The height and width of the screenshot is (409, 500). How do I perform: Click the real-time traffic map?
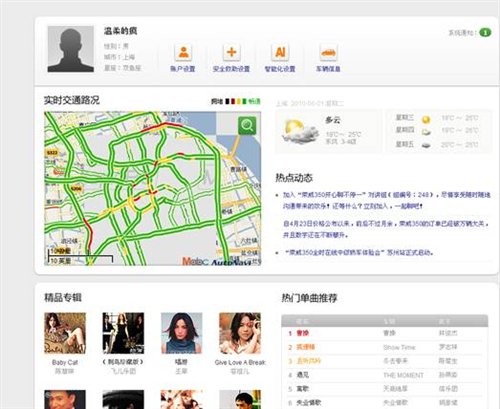coord(153,188)
